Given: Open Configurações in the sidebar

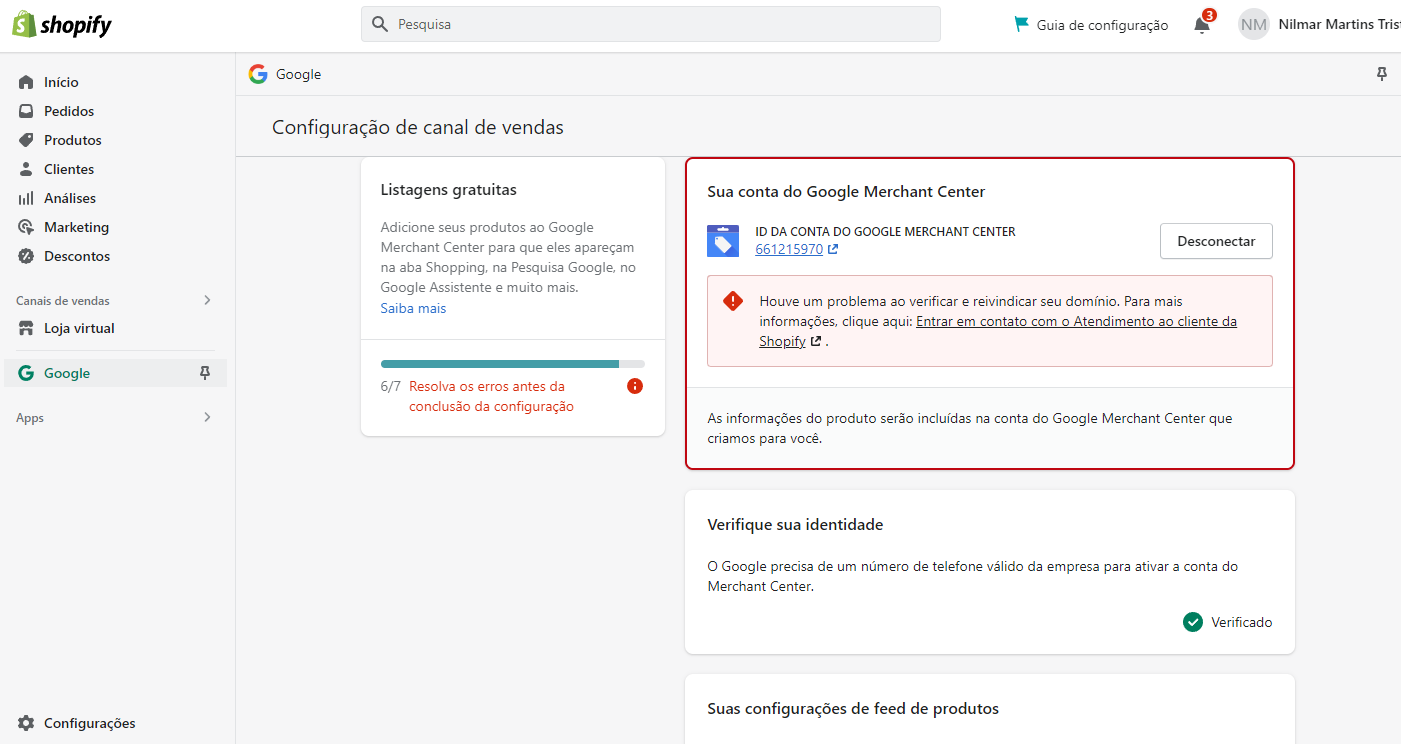Looking at the screenshot, I should pos(90,723).
